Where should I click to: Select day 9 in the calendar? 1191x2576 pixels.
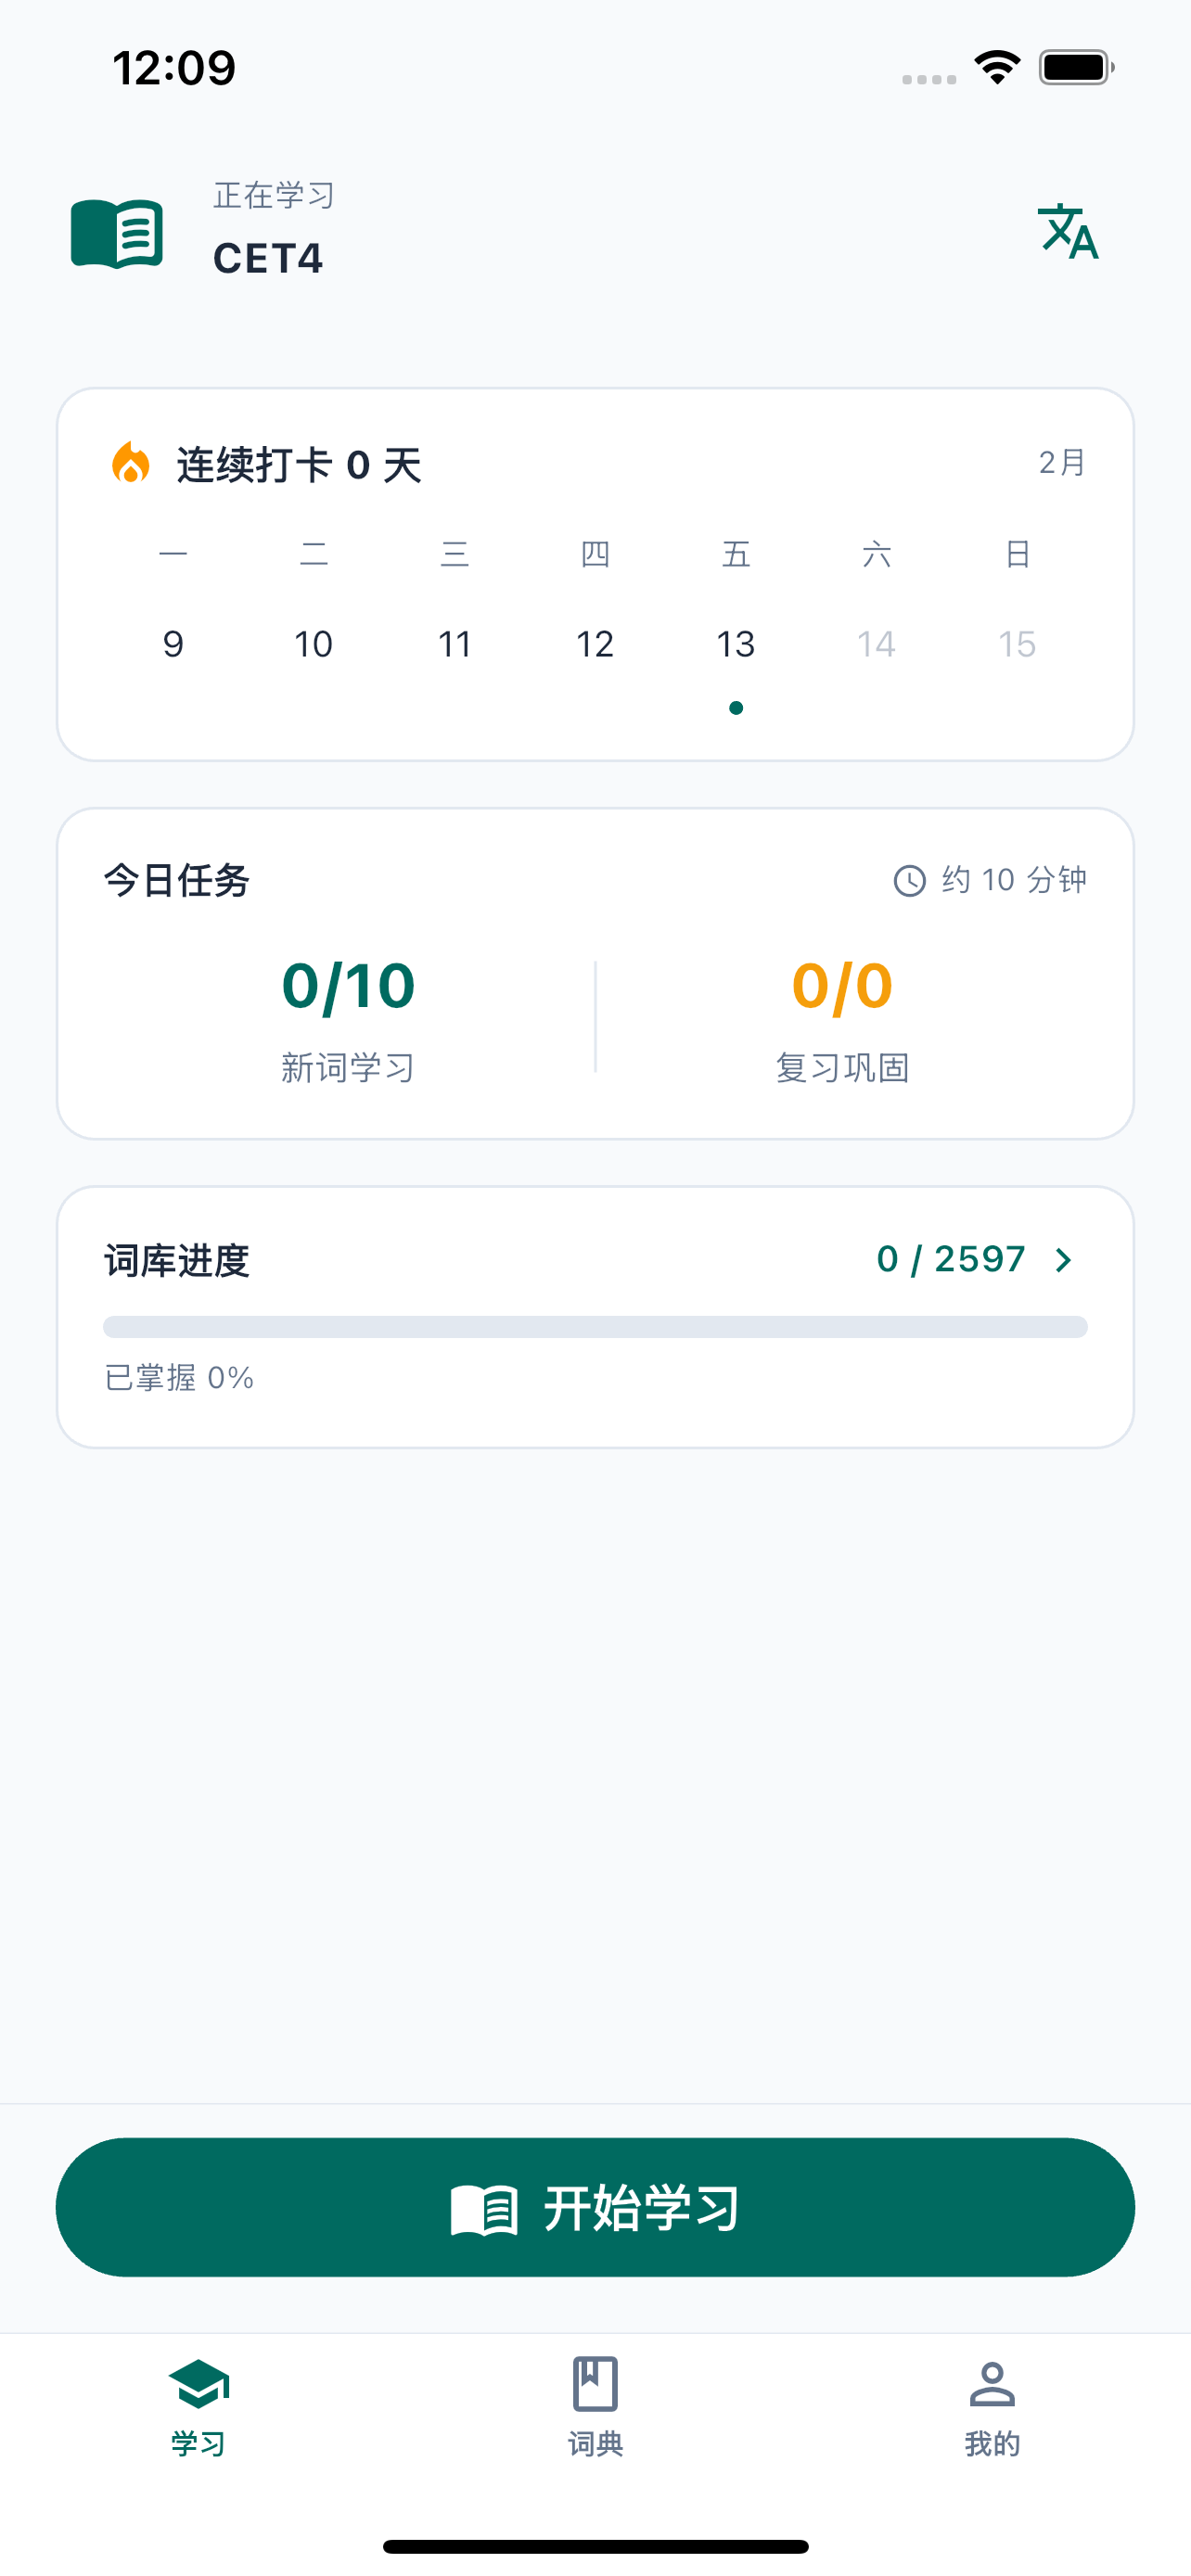pos(173,644)
